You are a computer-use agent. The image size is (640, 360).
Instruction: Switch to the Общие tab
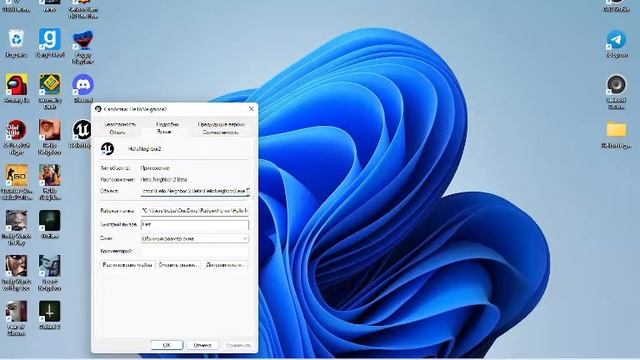118,132
